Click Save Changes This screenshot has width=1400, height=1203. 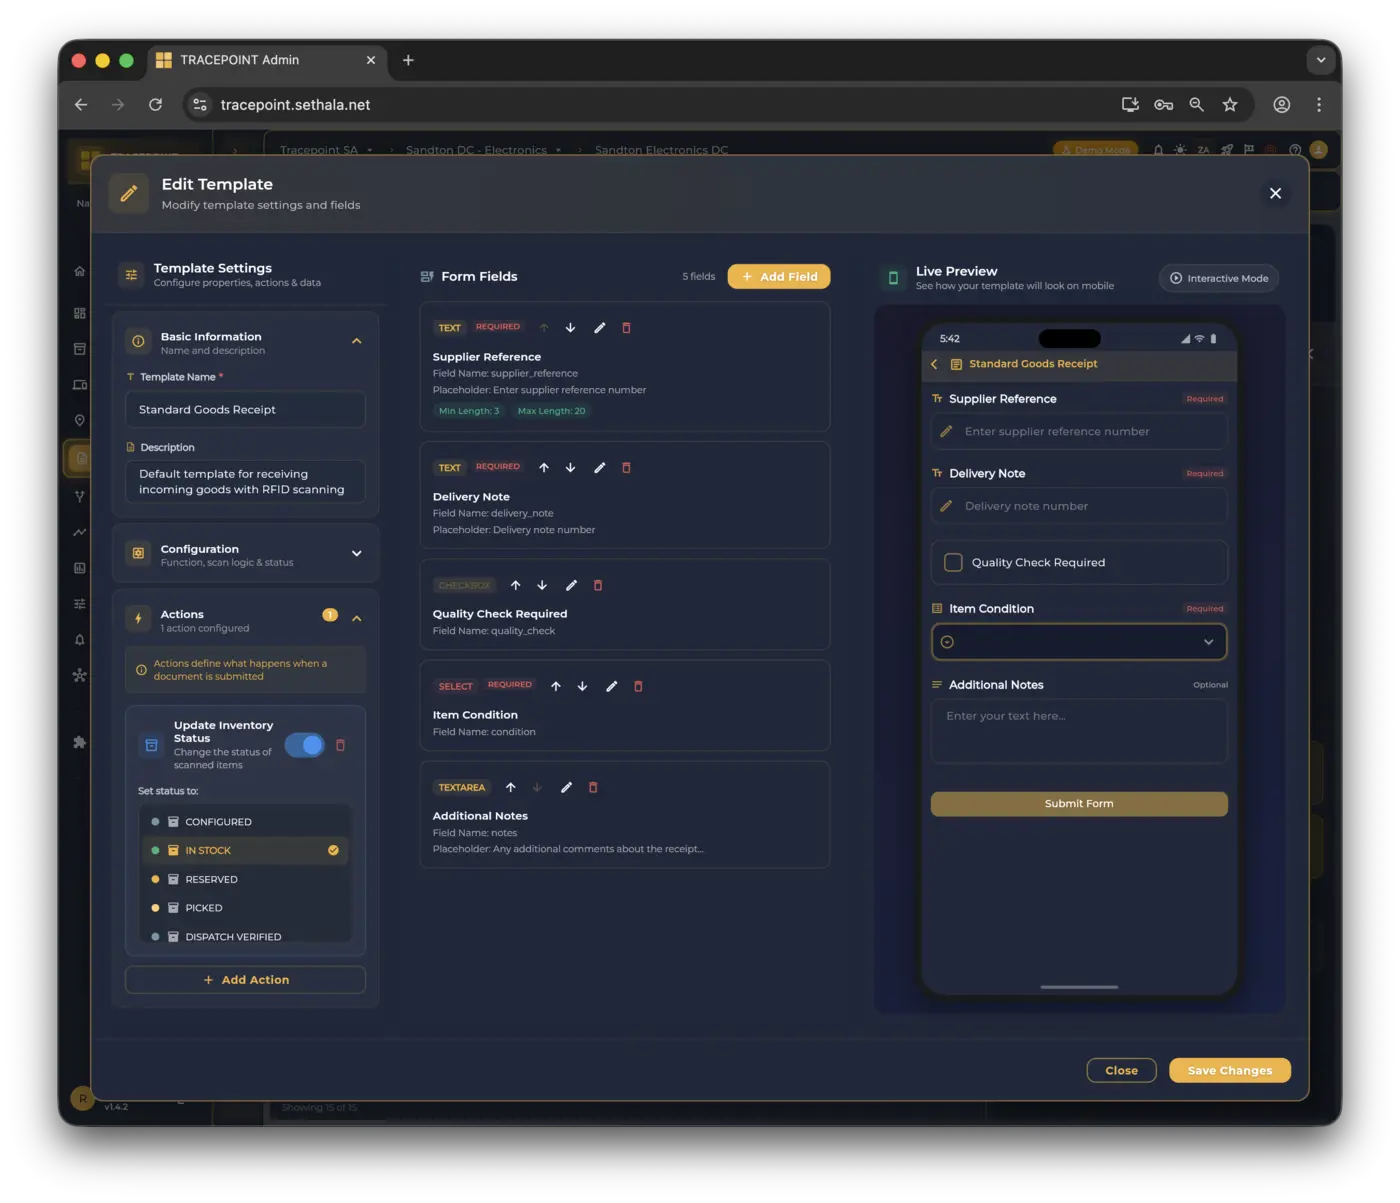1229,1070
